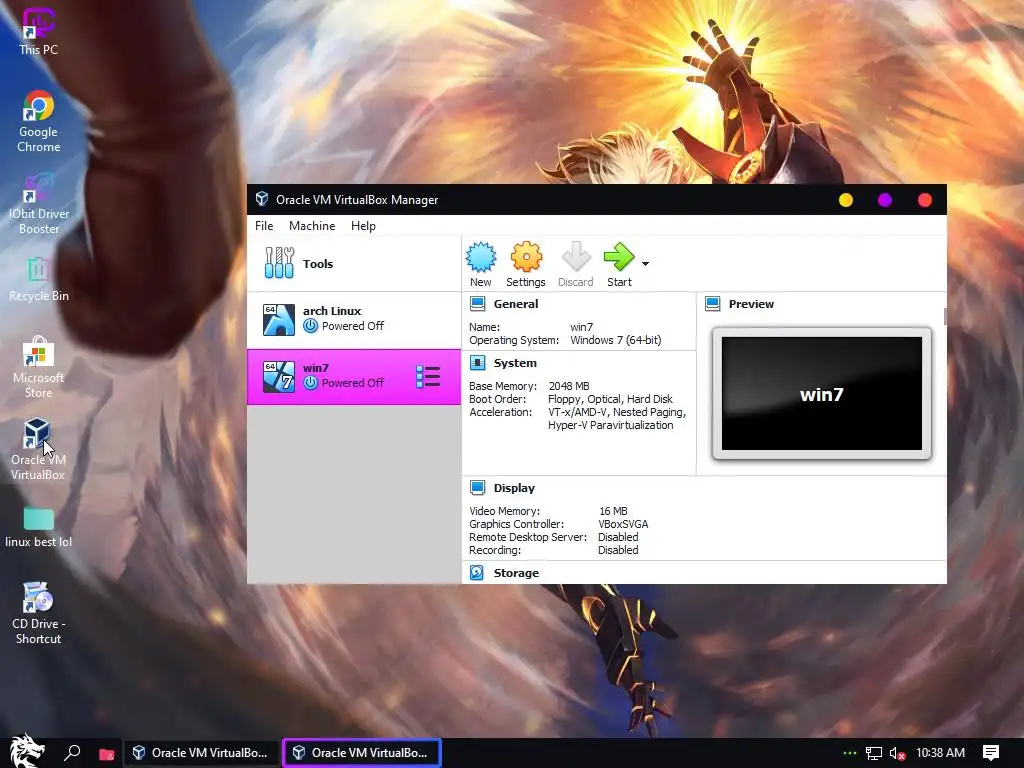1024x768 pixels.
Task: Click the Preview panel monitor icon
Action: pyautogui.click(x=712, y=304)
